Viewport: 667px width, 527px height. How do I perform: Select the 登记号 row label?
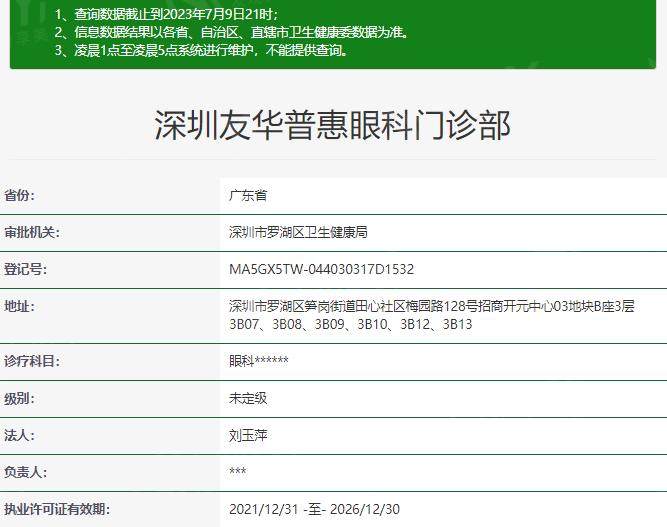(x=26, y=269)
